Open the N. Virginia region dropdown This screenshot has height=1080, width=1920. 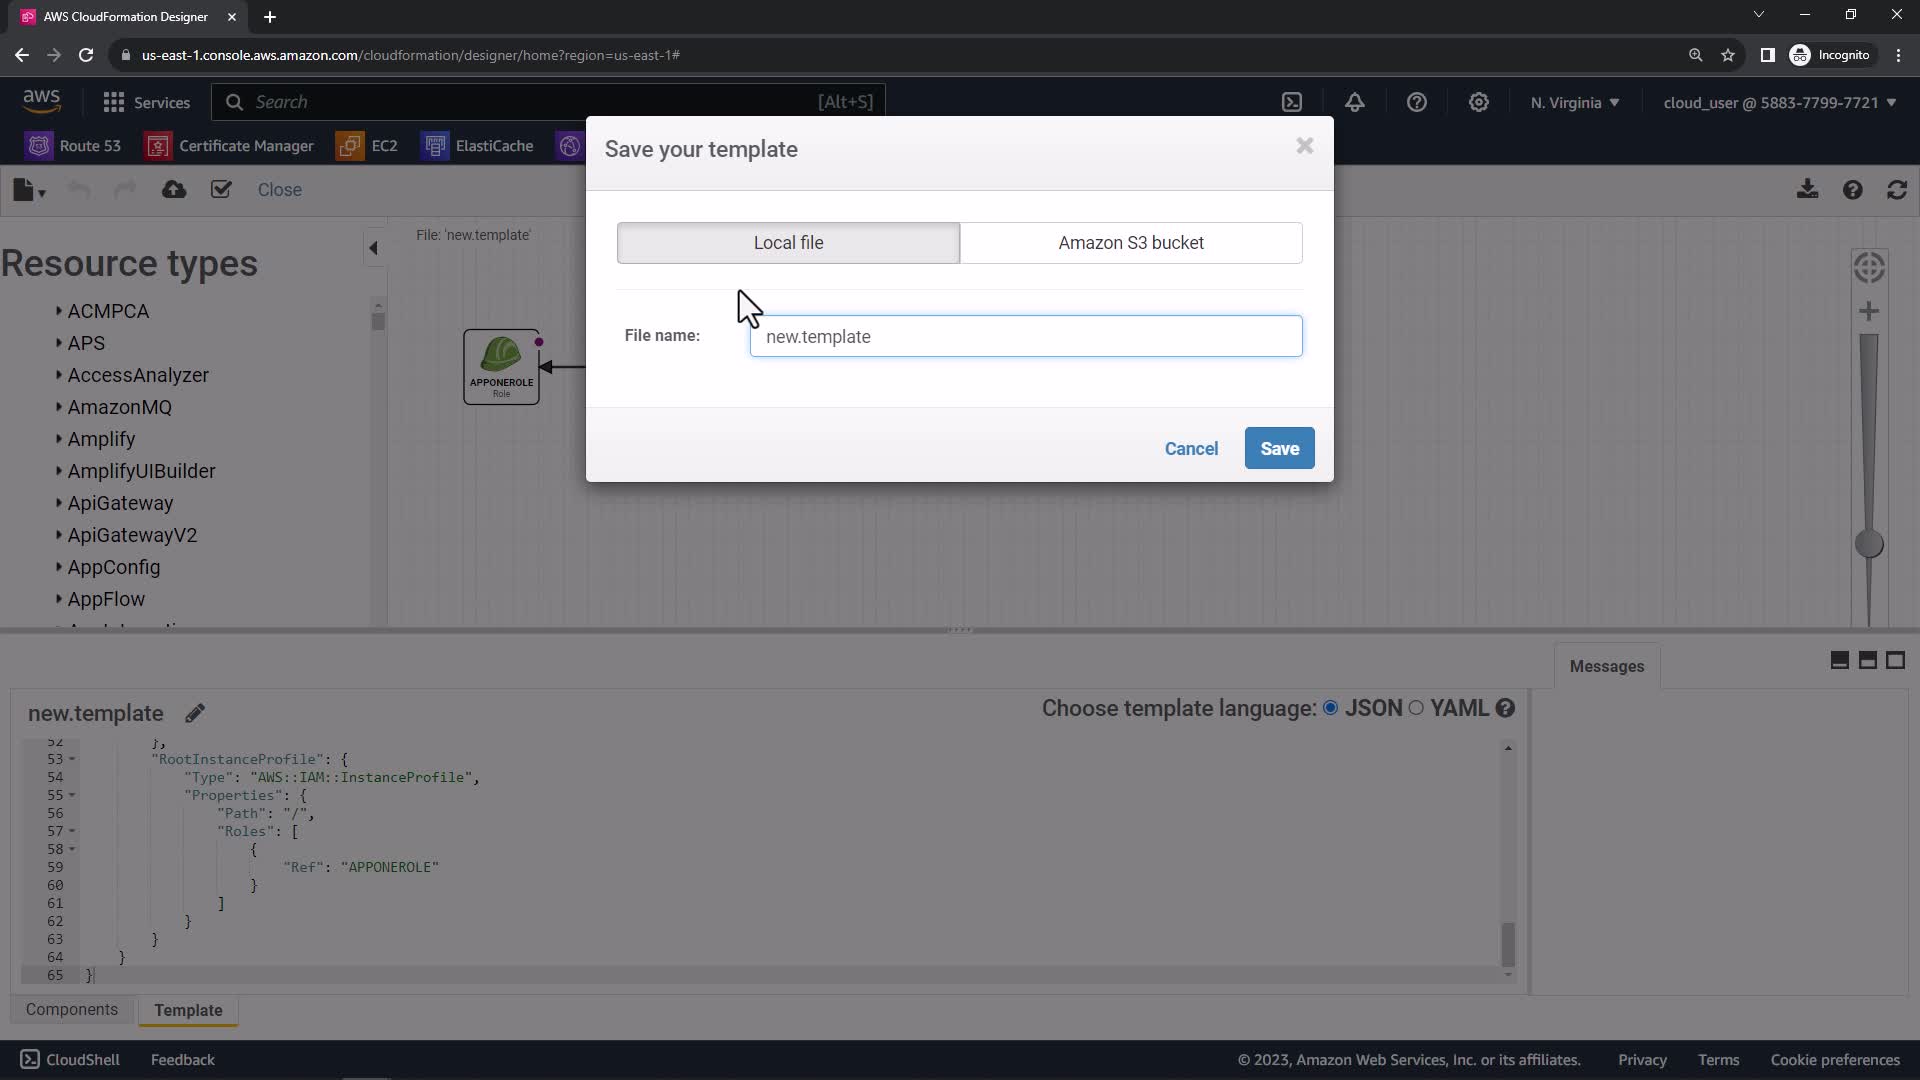coord(1574,102)
